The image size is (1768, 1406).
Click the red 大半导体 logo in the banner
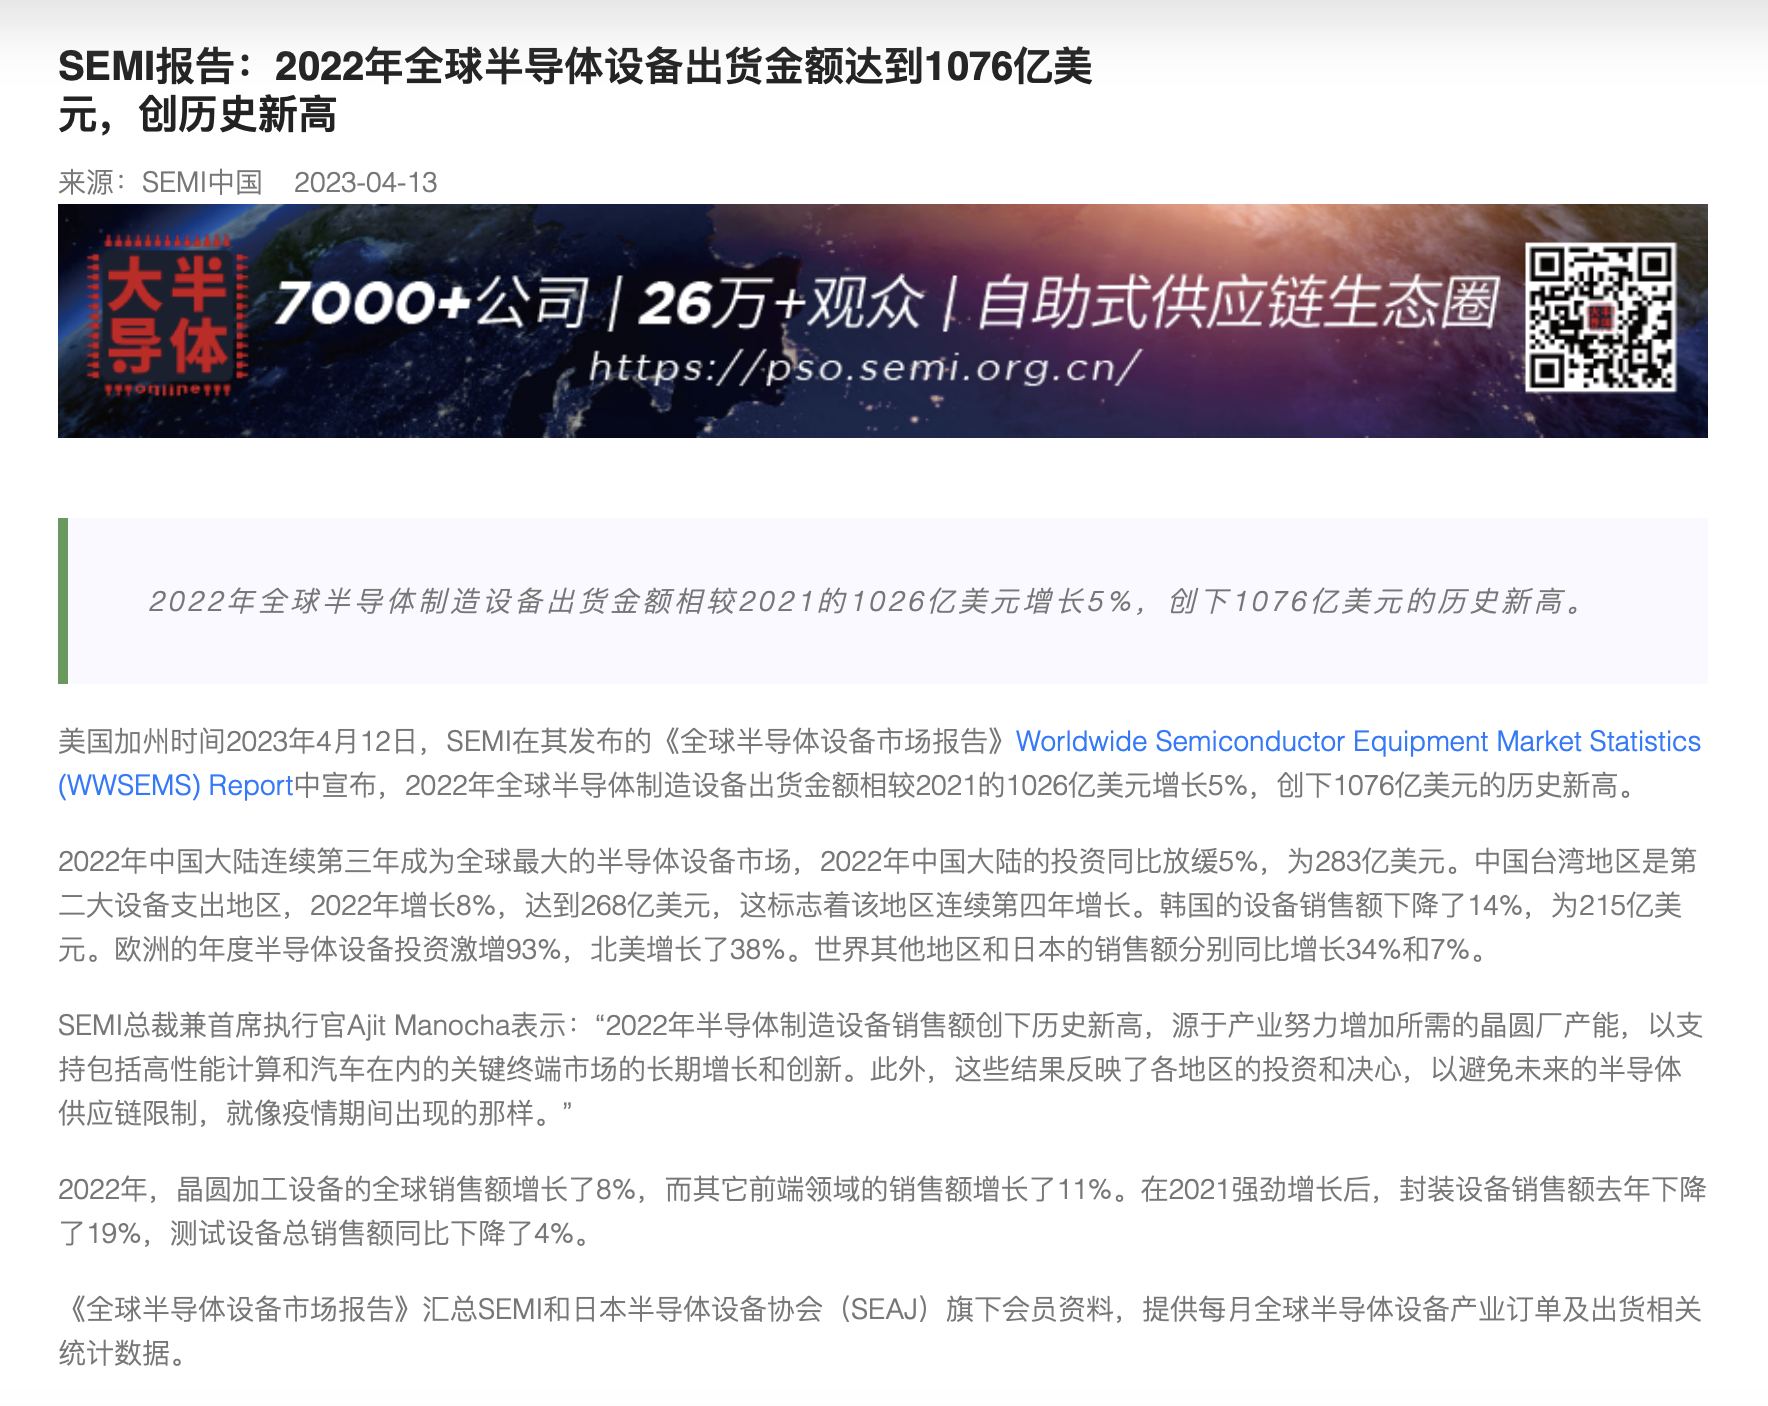(x=166, y=315)
